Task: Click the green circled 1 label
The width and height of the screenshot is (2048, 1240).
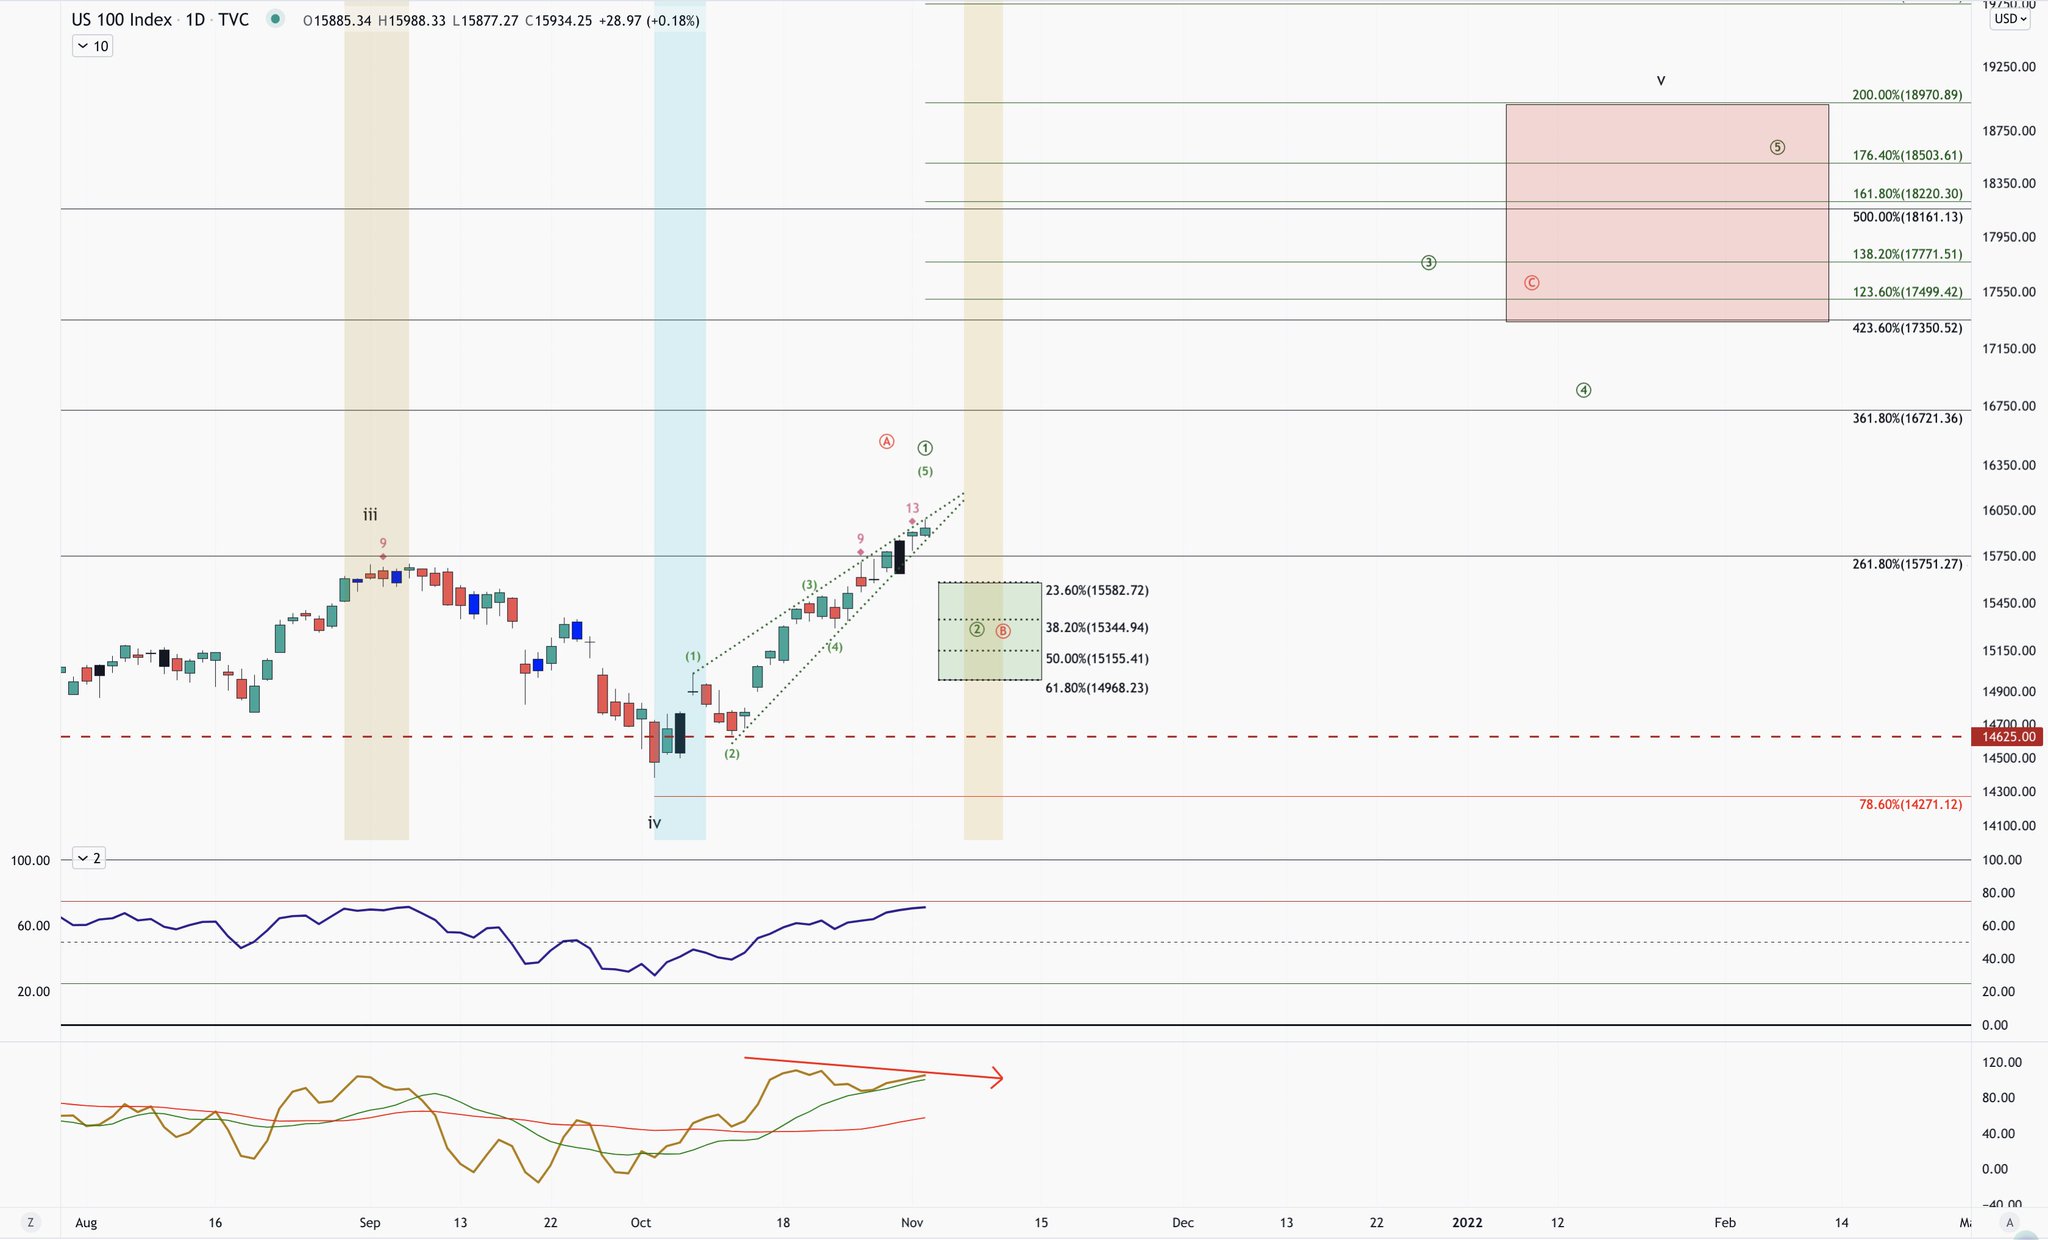Action: coord(925,448)
